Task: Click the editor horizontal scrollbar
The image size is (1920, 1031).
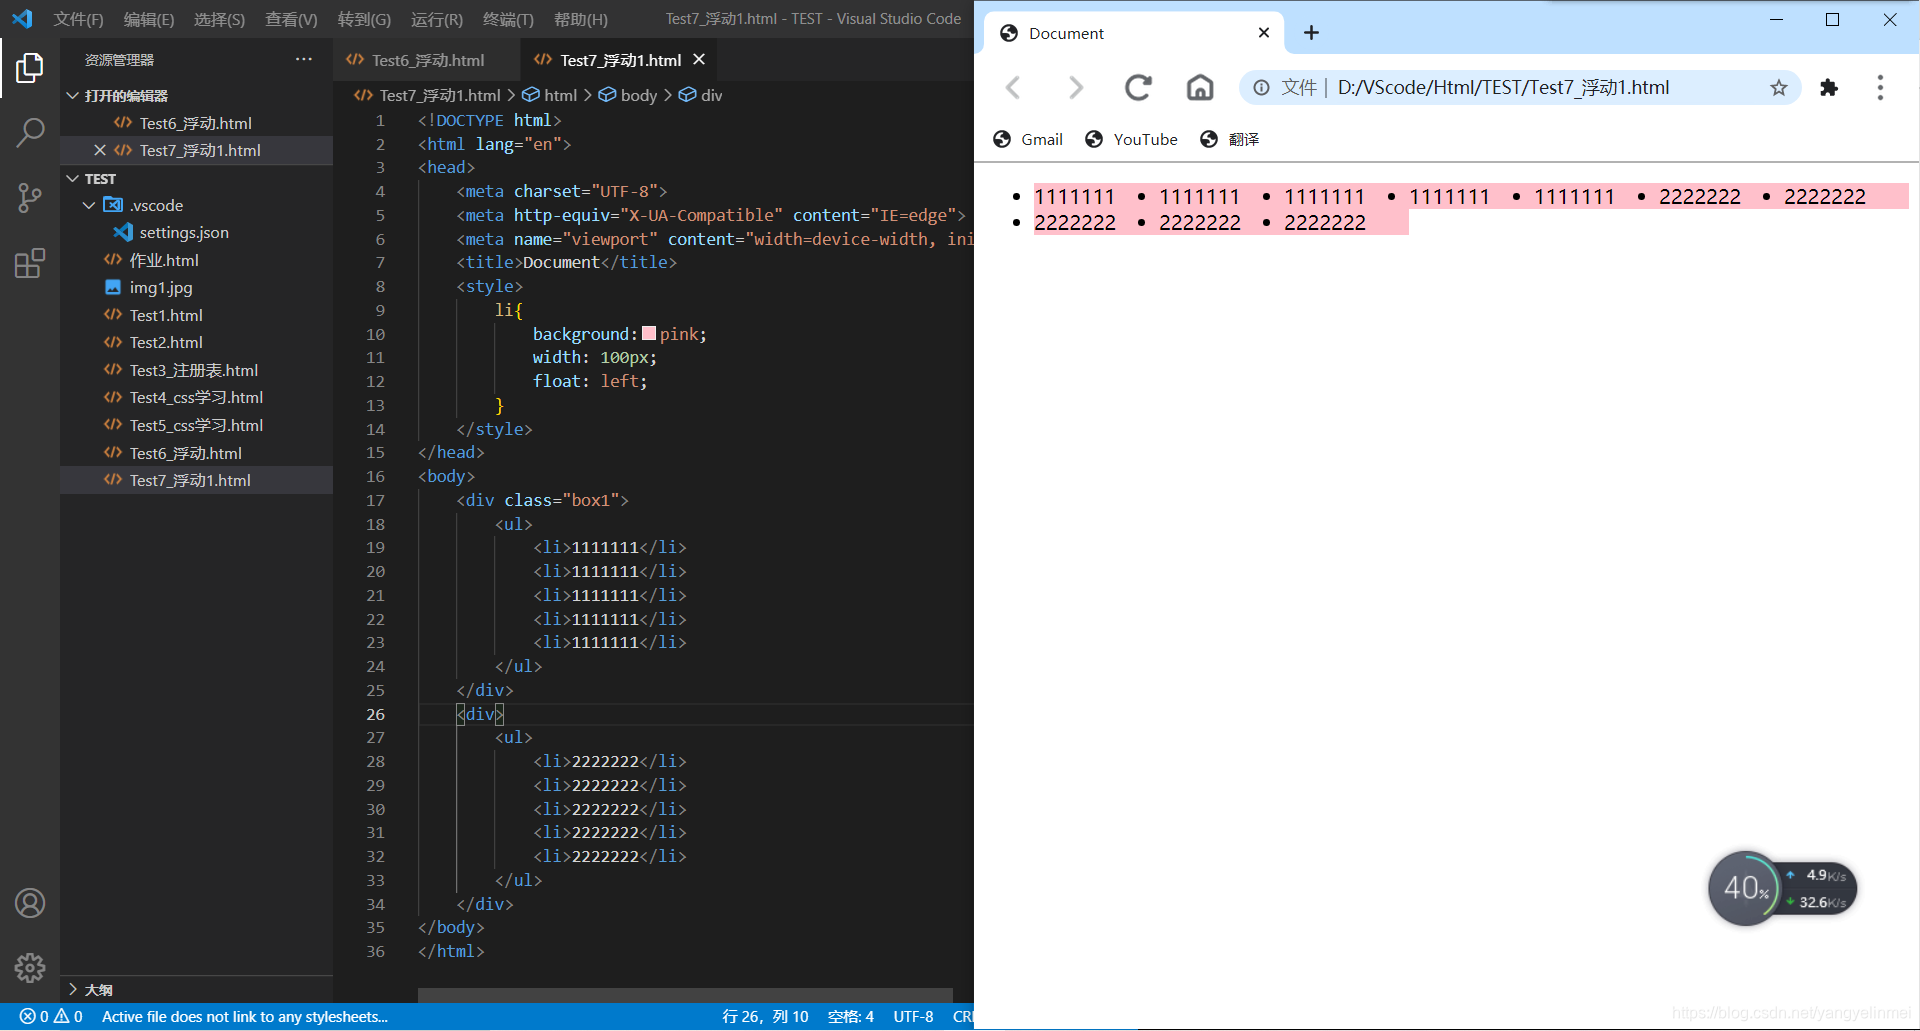Action: point(684,995)
